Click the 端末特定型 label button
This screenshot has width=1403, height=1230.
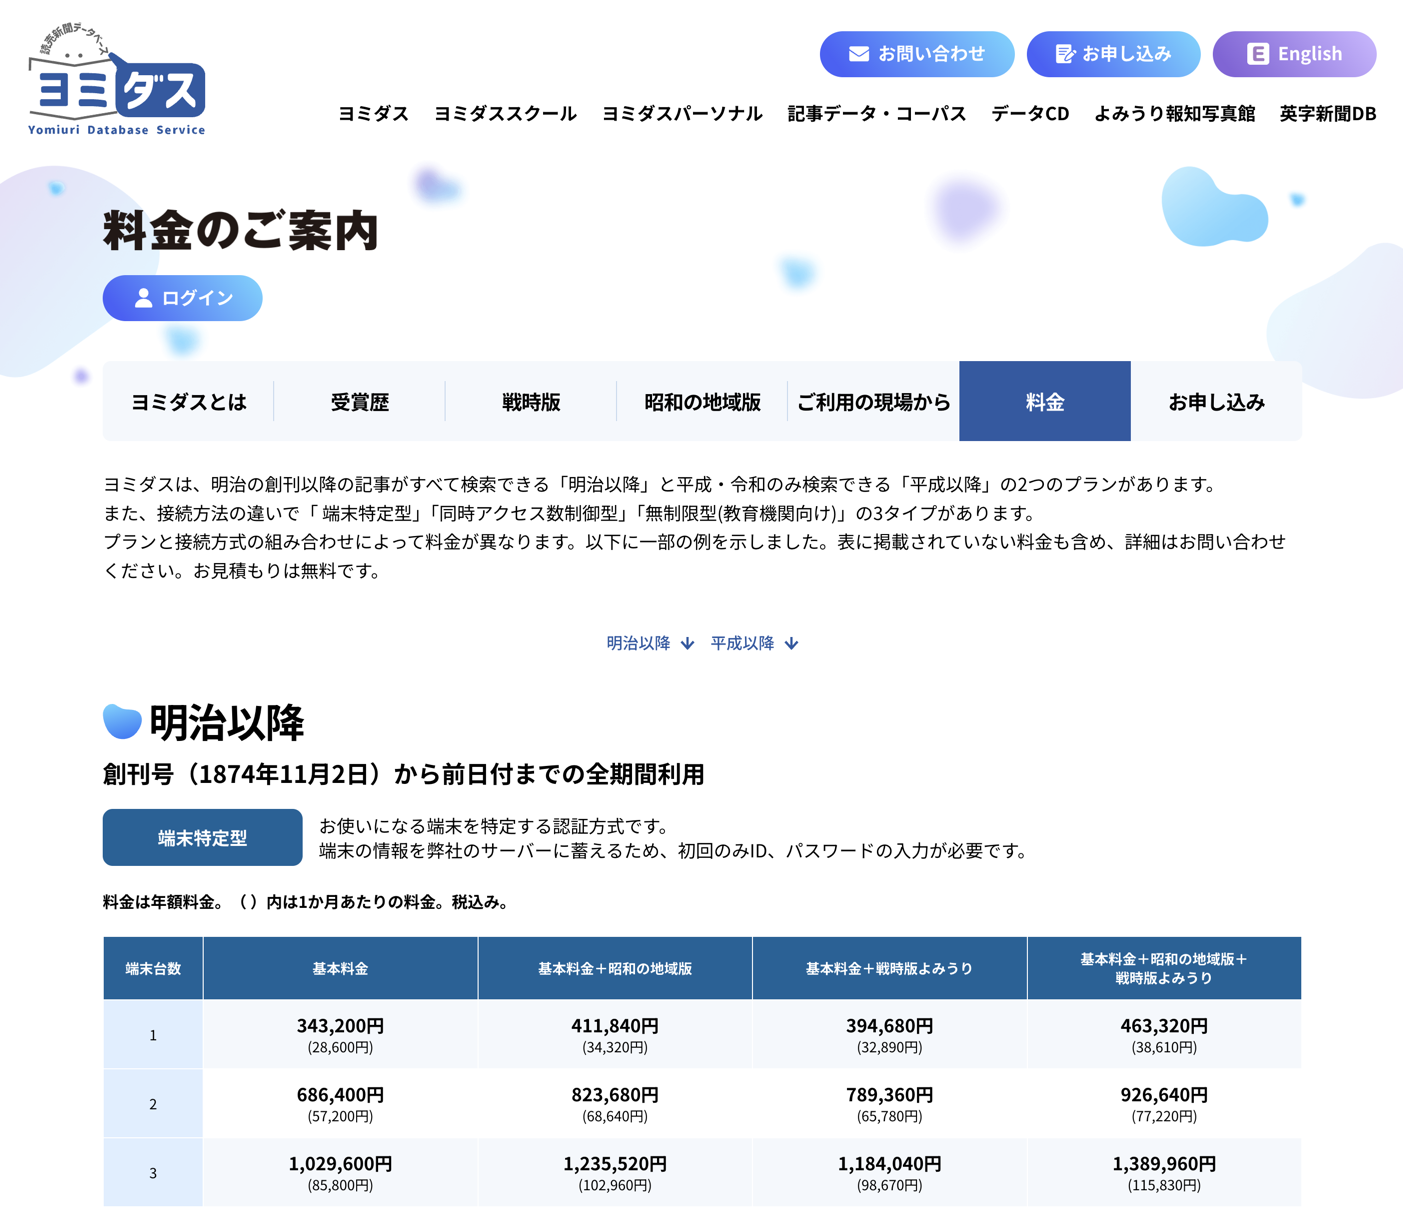click(x=203, y=837)
